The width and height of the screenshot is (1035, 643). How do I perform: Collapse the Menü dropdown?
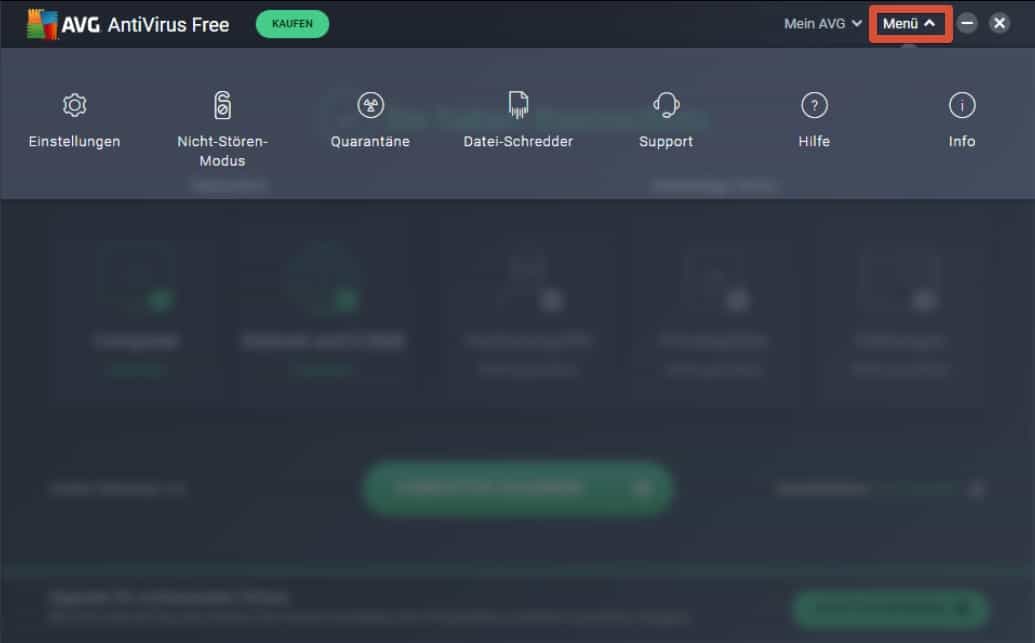pos(910,24)
